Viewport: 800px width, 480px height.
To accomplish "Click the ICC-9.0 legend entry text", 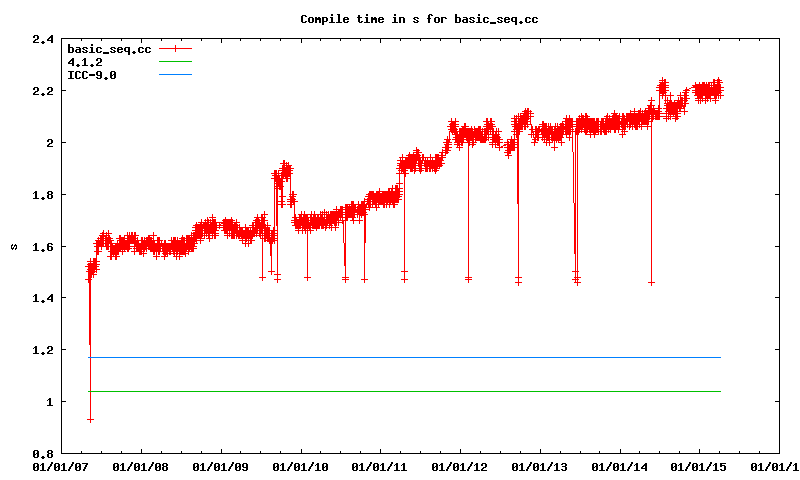I will point(92,75).
